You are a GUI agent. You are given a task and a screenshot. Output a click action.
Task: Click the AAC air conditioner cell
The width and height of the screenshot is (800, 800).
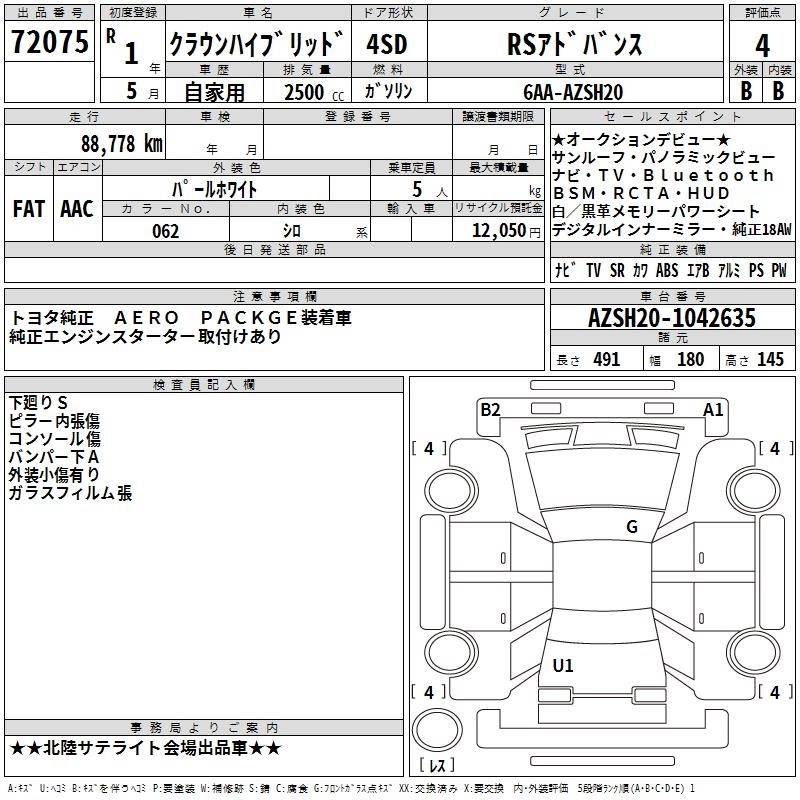77,208
